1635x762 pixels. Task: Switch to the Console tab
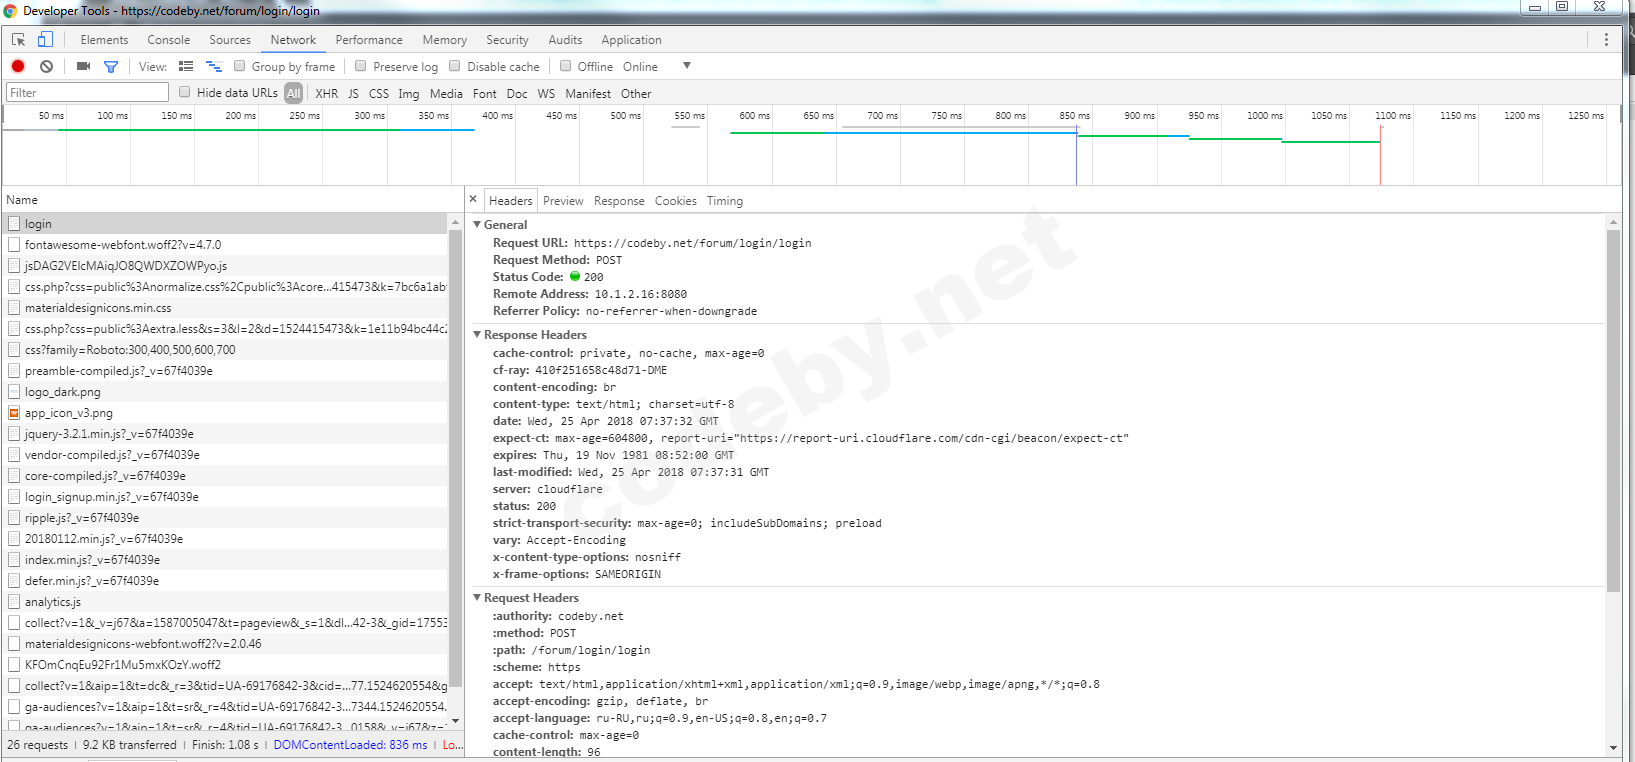(x=168, y=40)
